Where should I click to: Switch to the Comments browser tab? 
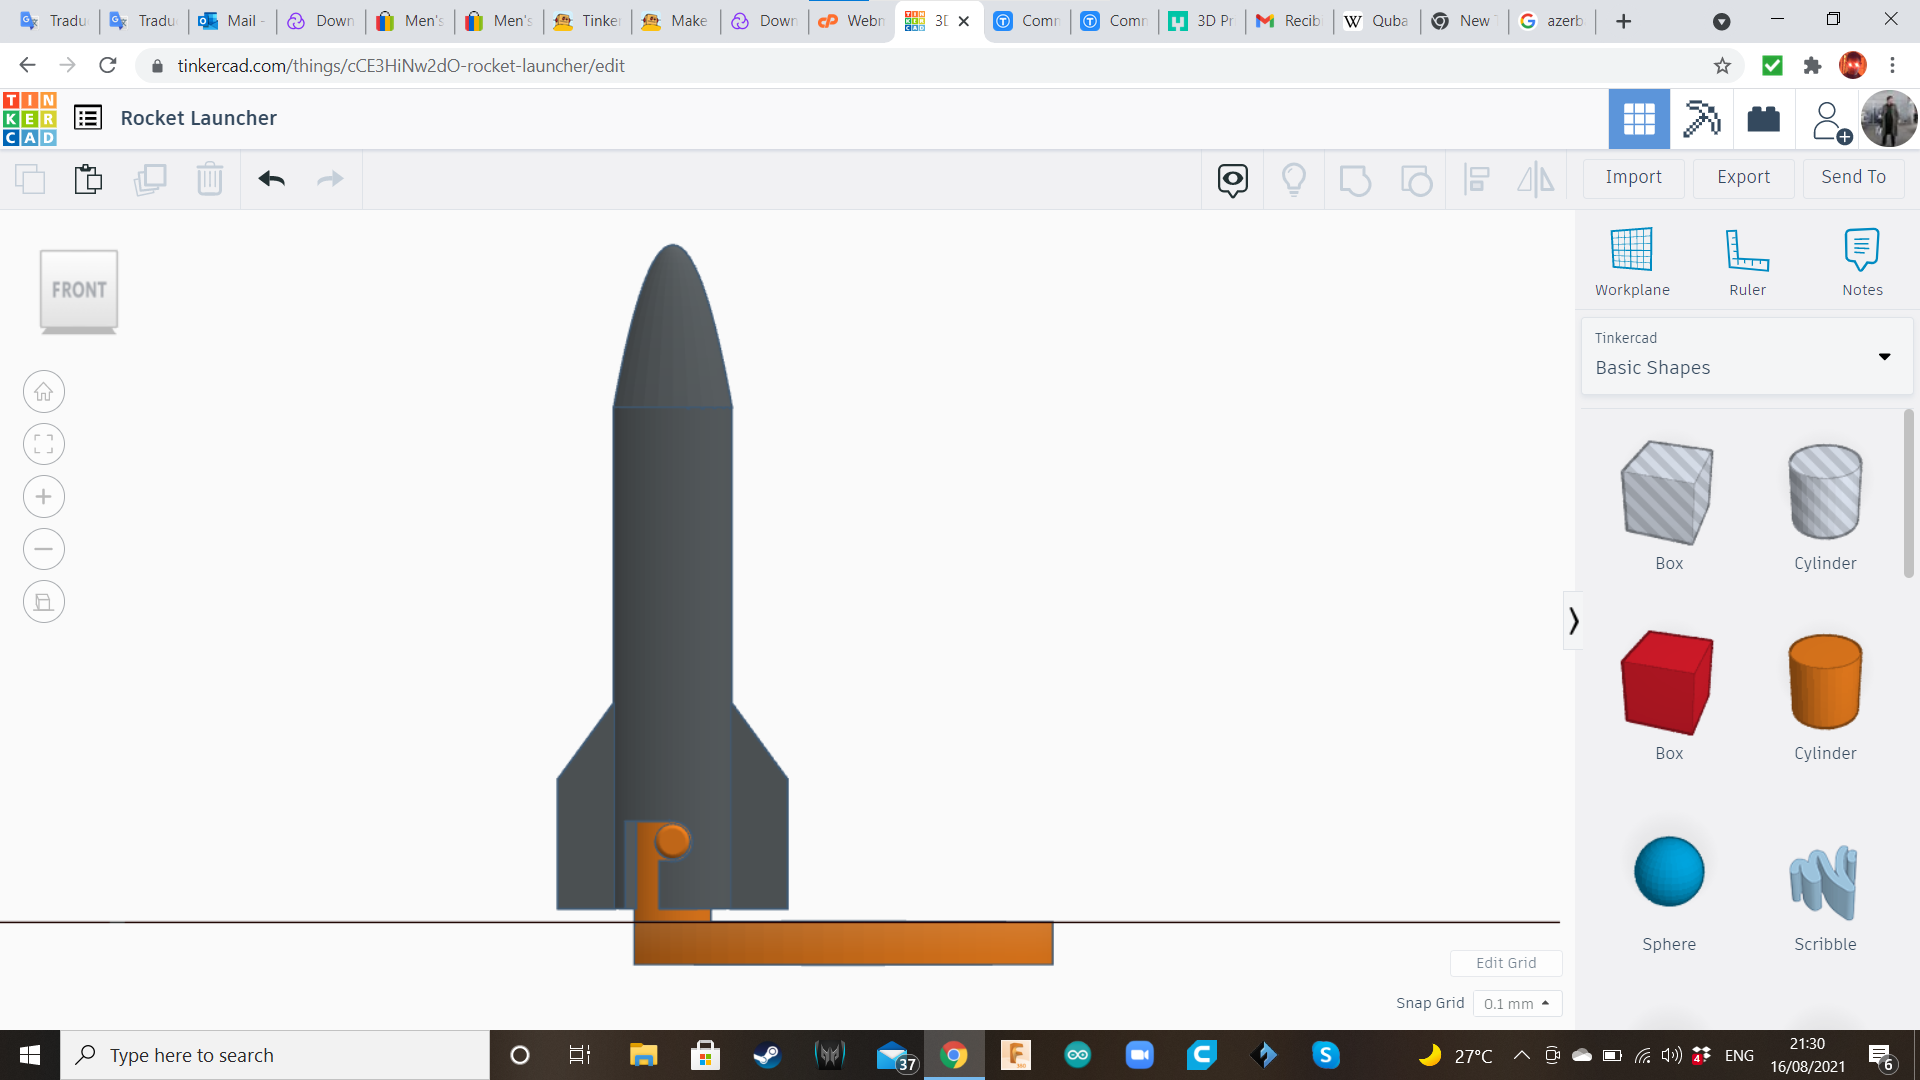(1027, 21)
